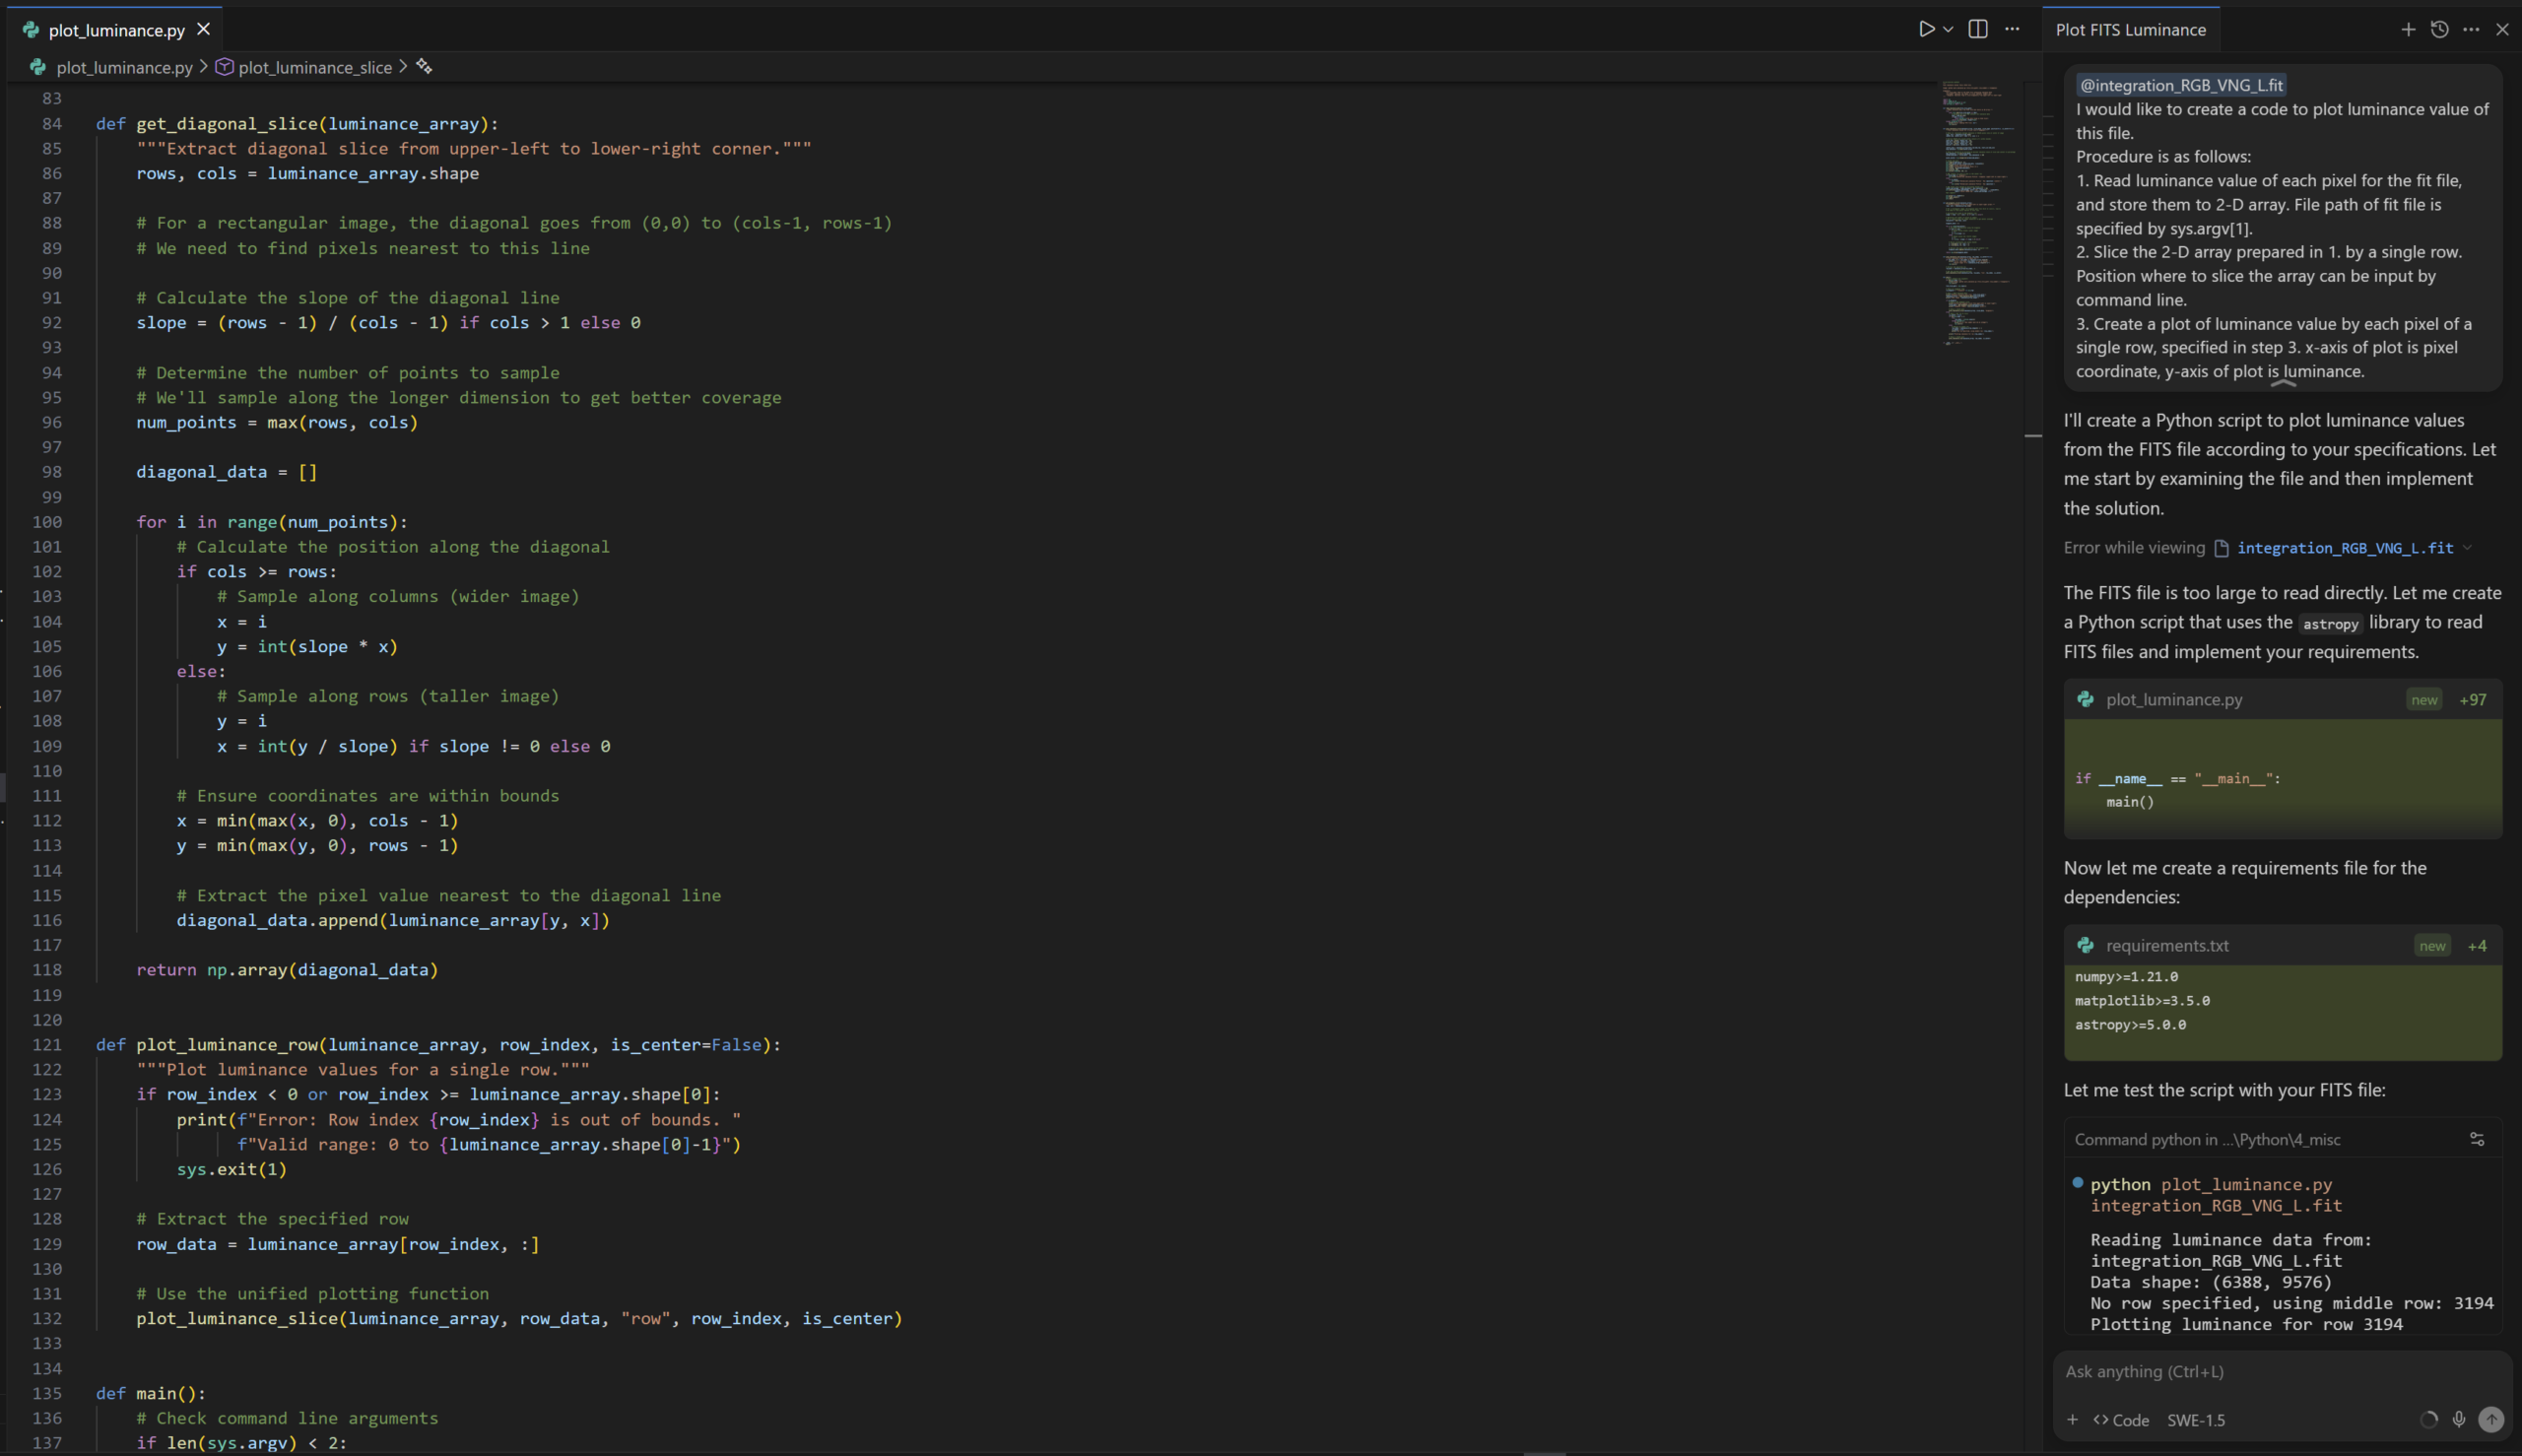Open requirements.txt diff card header
Viewport: 2522px width, 1456px height.
(2166, 945)
